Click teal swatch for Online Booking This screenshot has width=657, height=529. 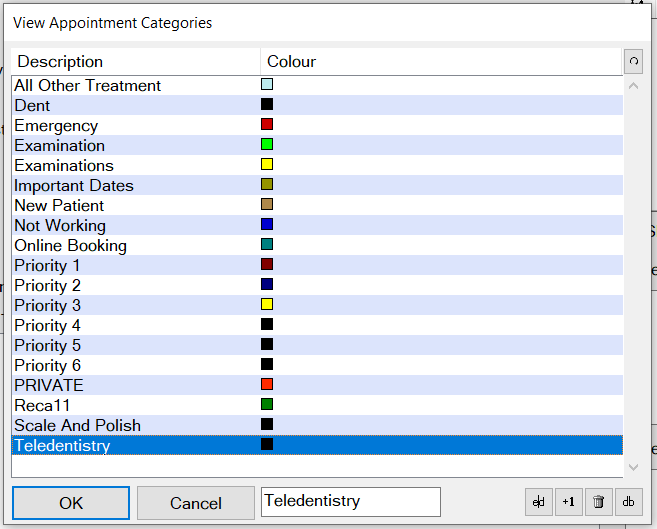click(267, 244)
